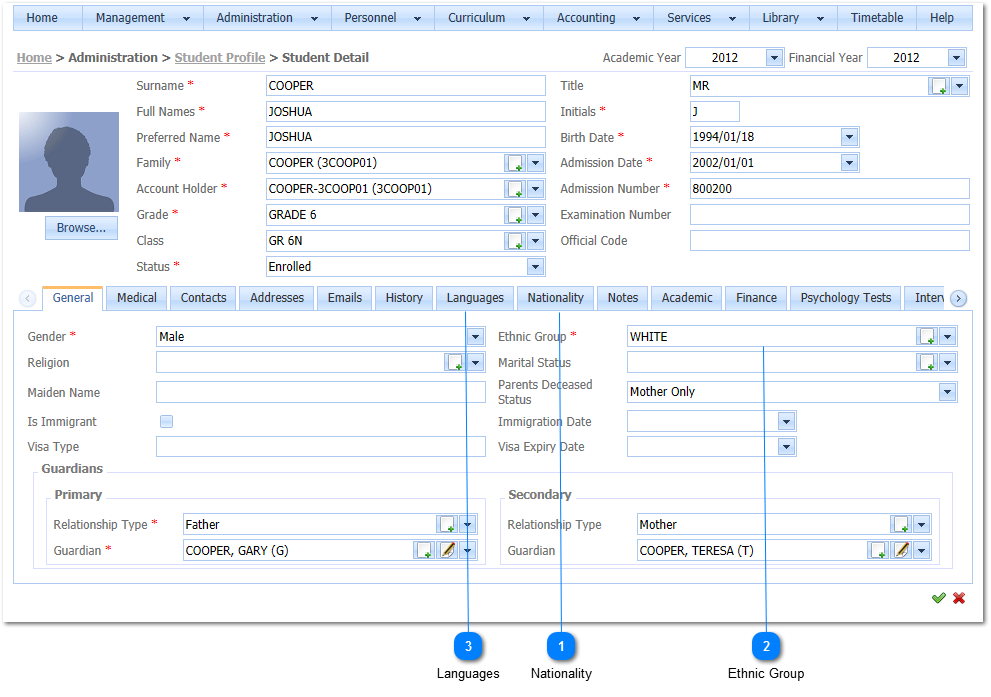Click the Browse... photo button
Screen dimensions: 991x697
(x=82, y=228)
